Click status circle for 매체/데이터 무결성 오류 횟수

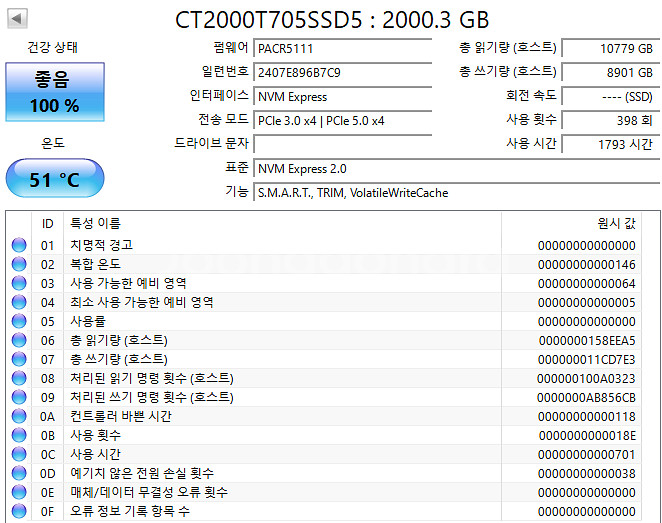point(19,492)
